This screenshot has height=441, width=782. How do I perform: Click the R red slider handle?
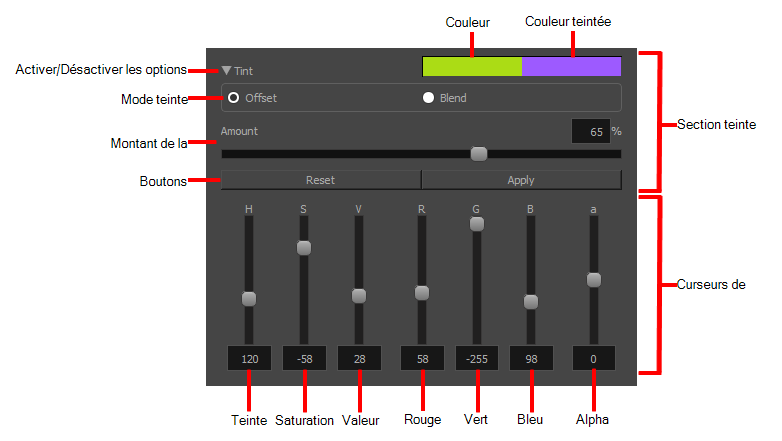tap(422, 293)
